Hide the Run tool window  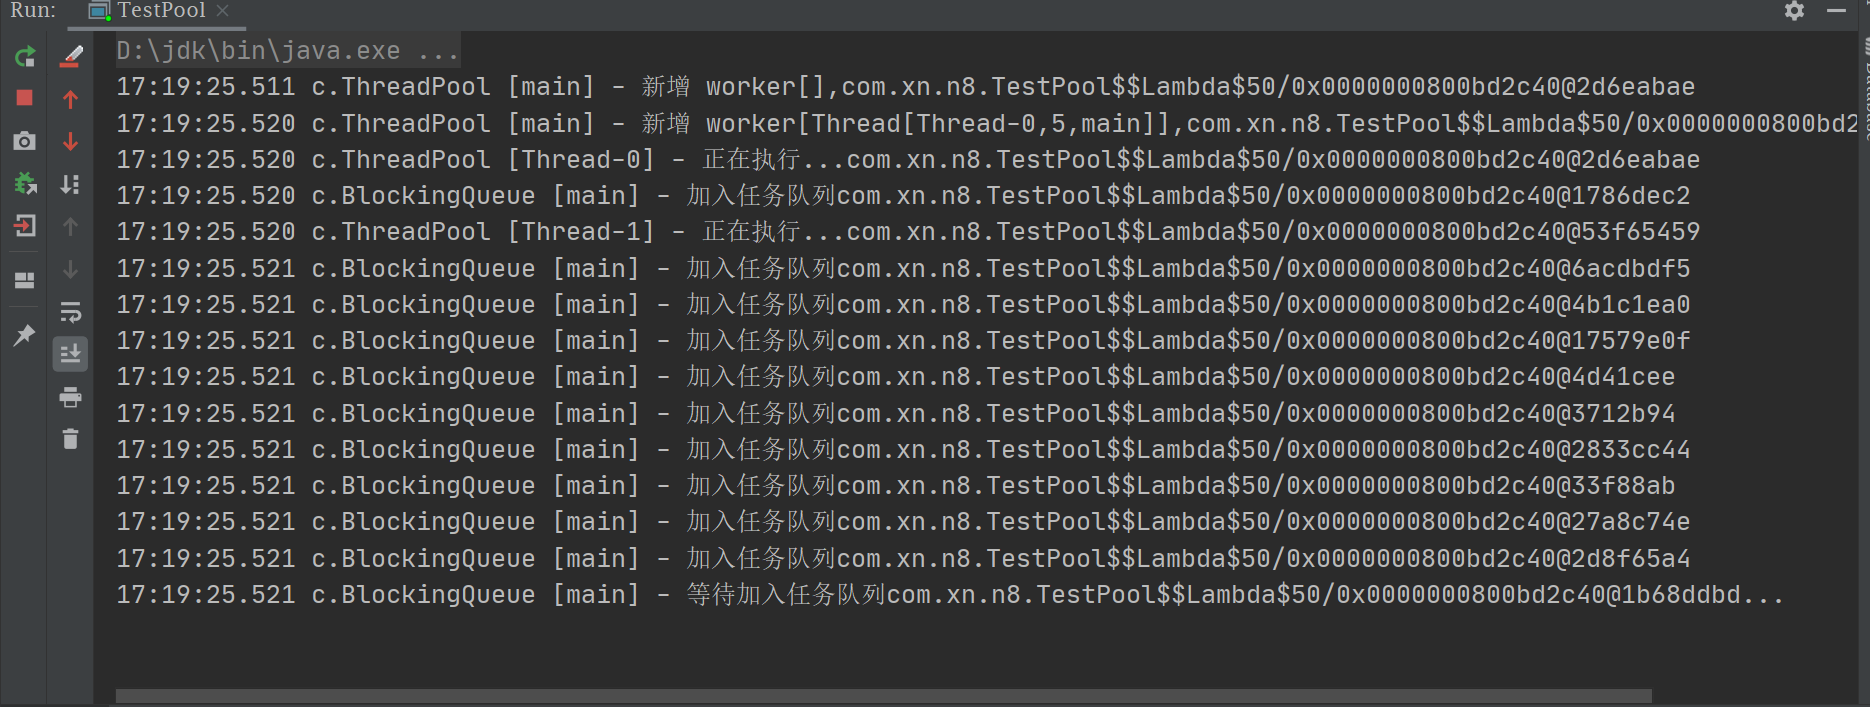(x=1836, y=11)
